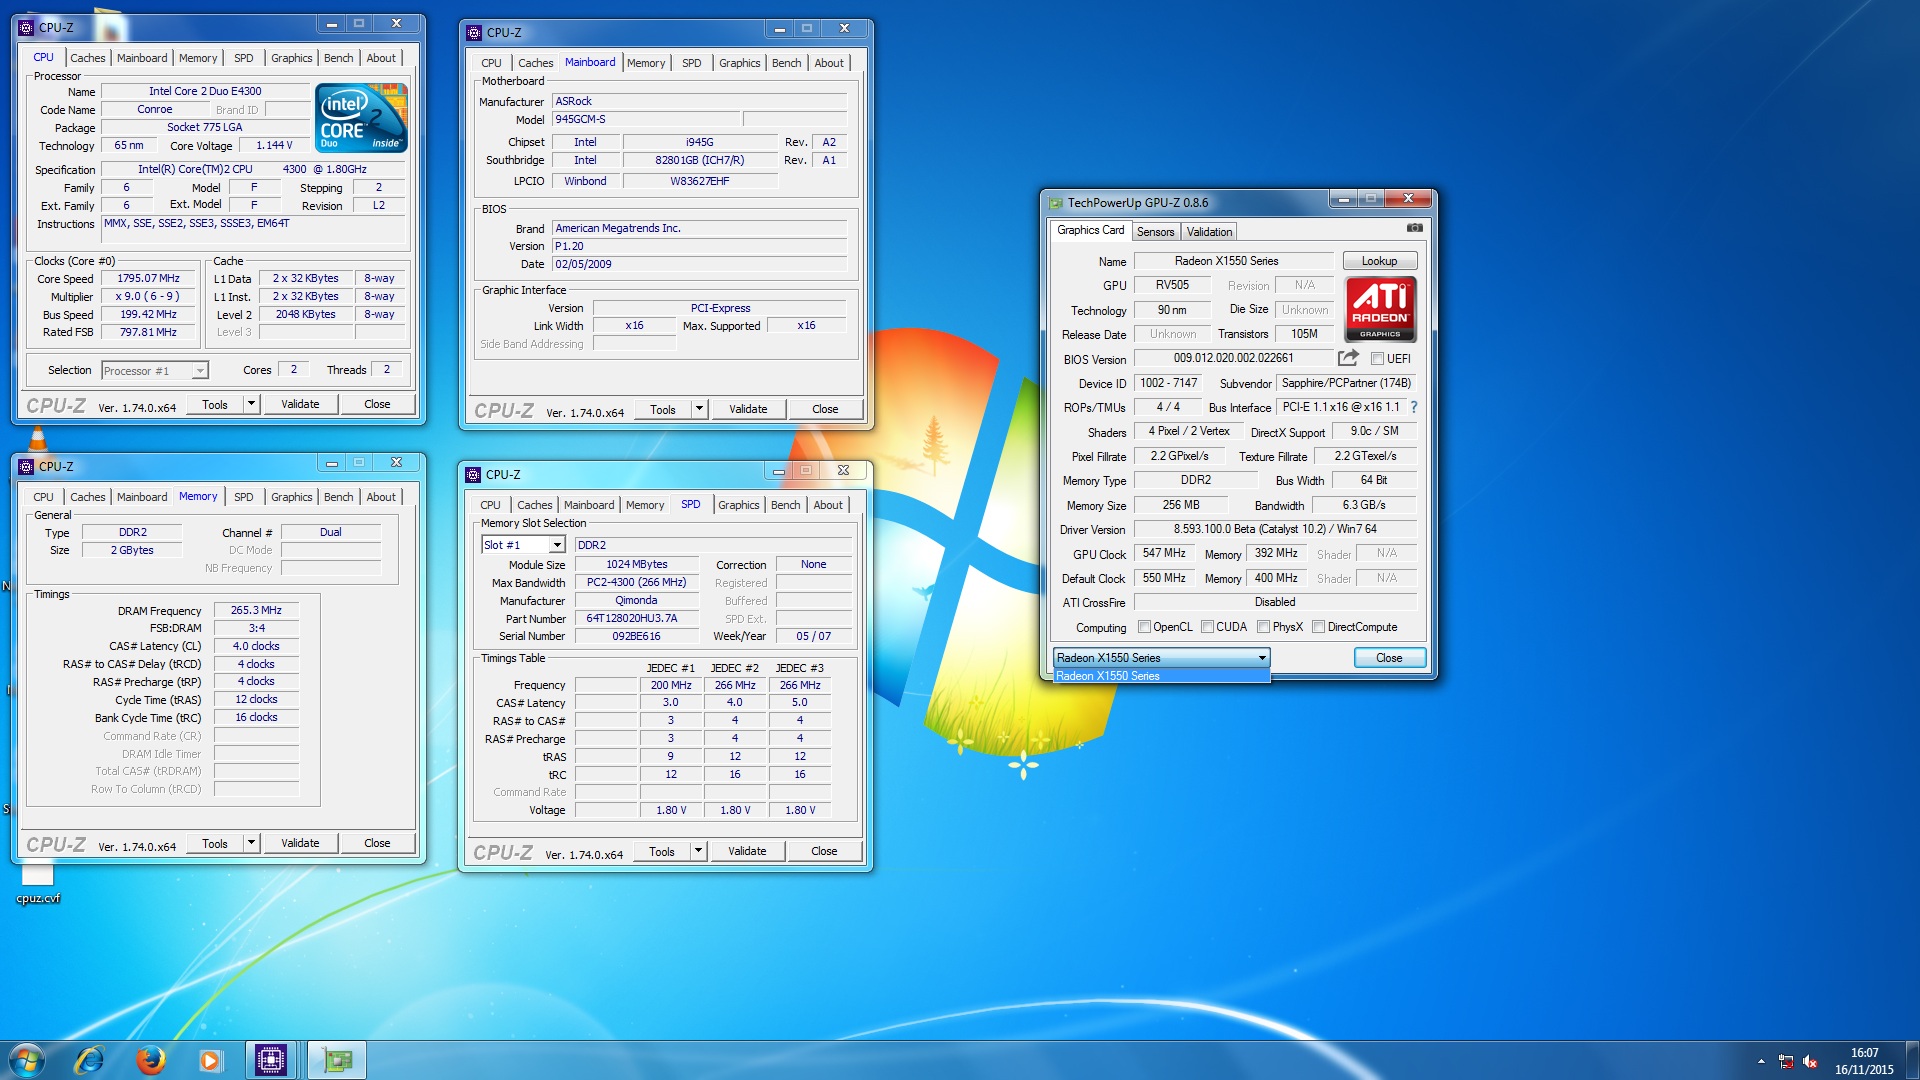Click Core Speed value 1795.07 MHz

[x=148, y=279]
